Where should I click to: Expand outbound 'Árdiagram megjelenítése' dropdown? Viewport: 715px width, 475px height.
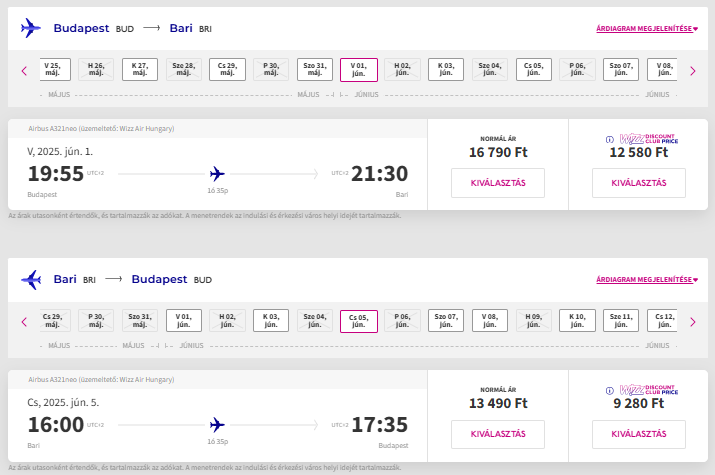(x=646, y=29)
